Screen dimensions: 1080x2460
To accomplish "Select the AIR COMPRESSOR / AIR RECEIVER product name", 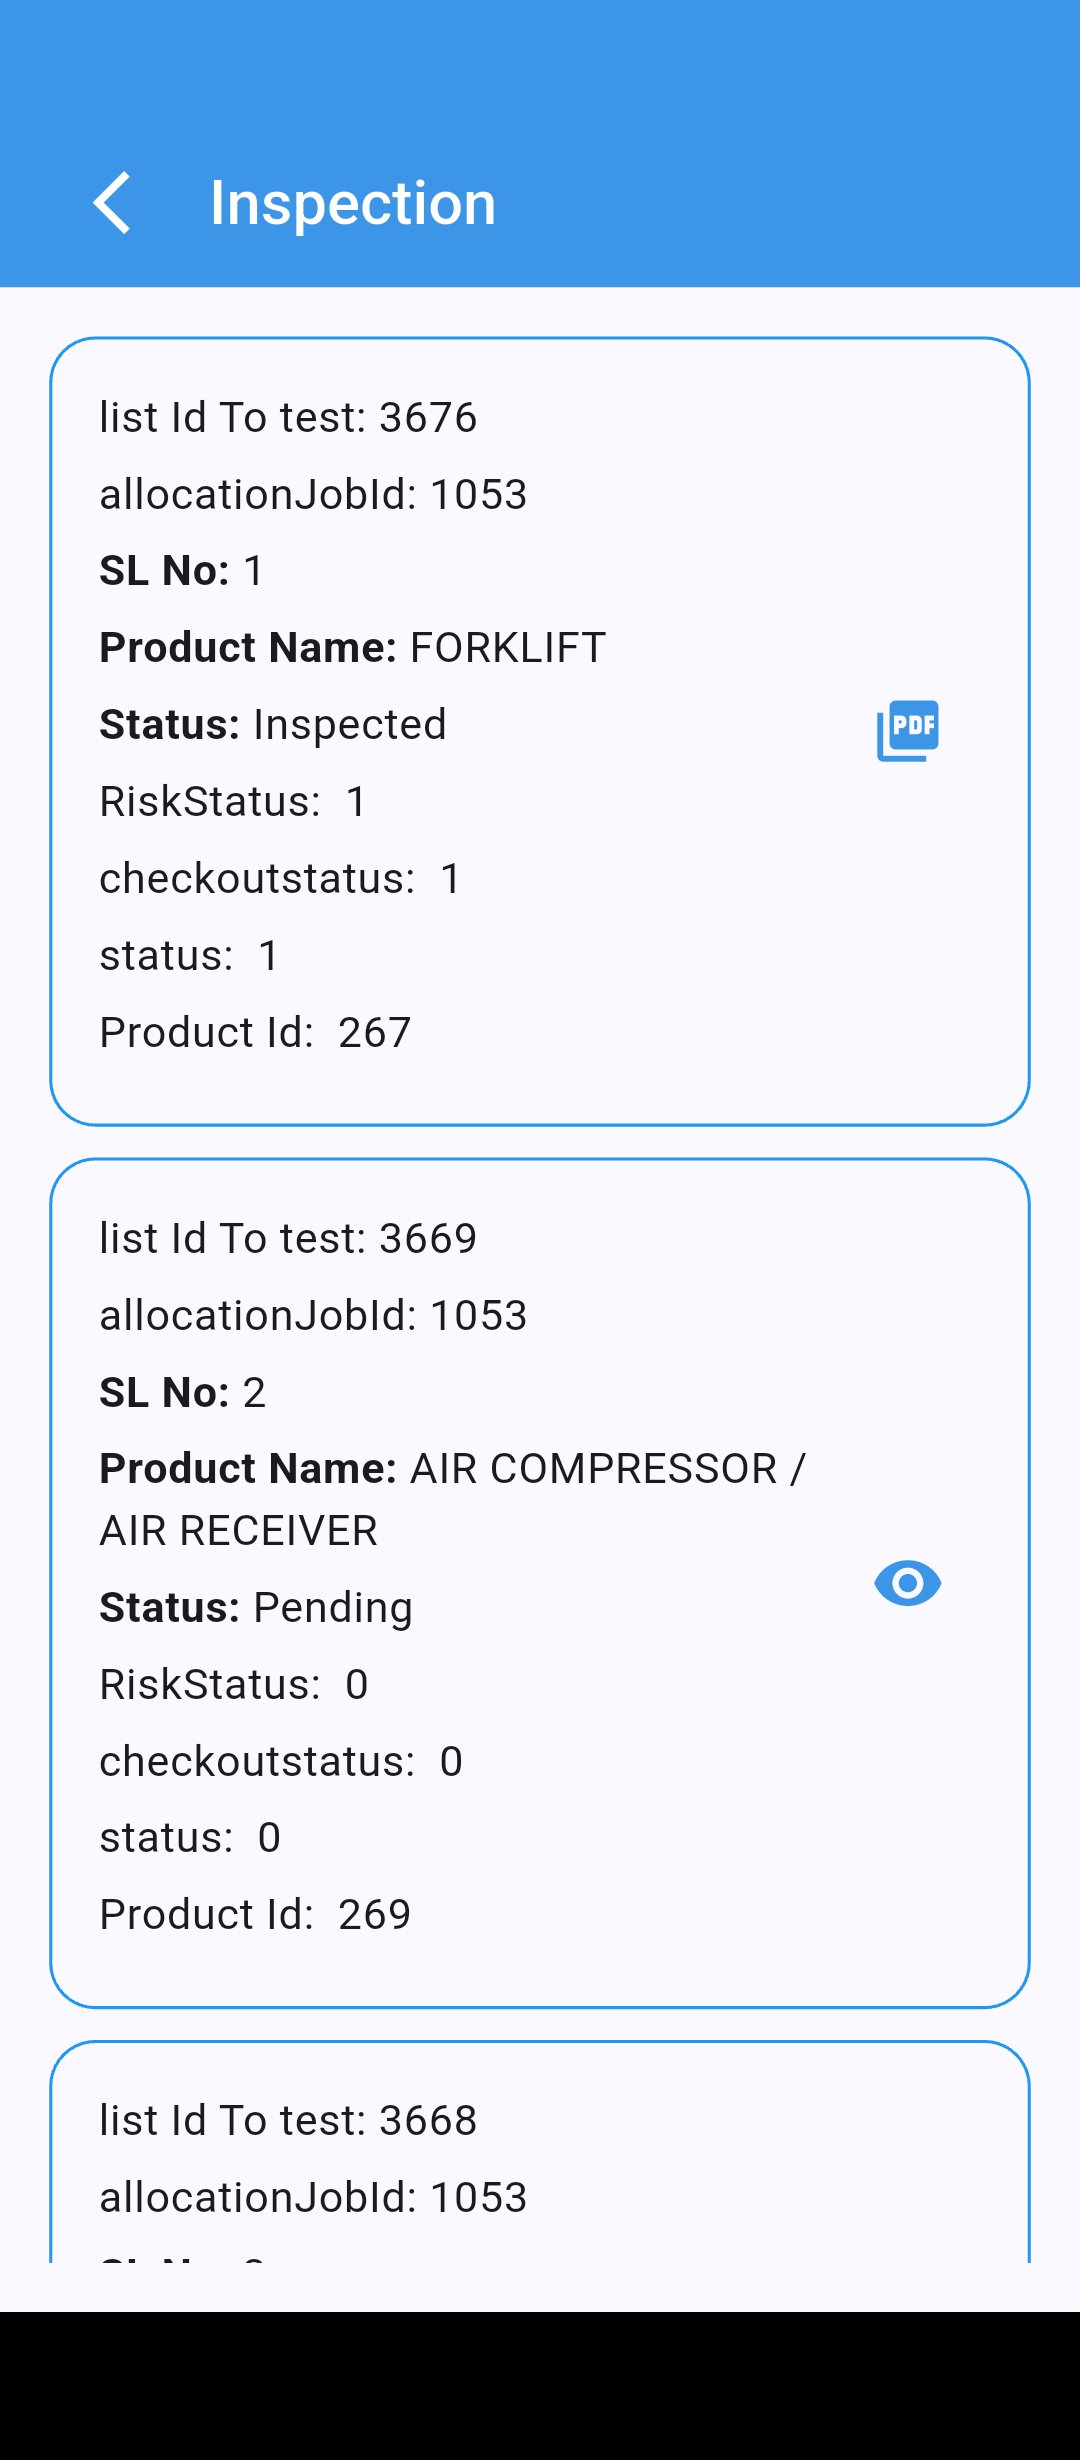I will [x=452, y=1499].
